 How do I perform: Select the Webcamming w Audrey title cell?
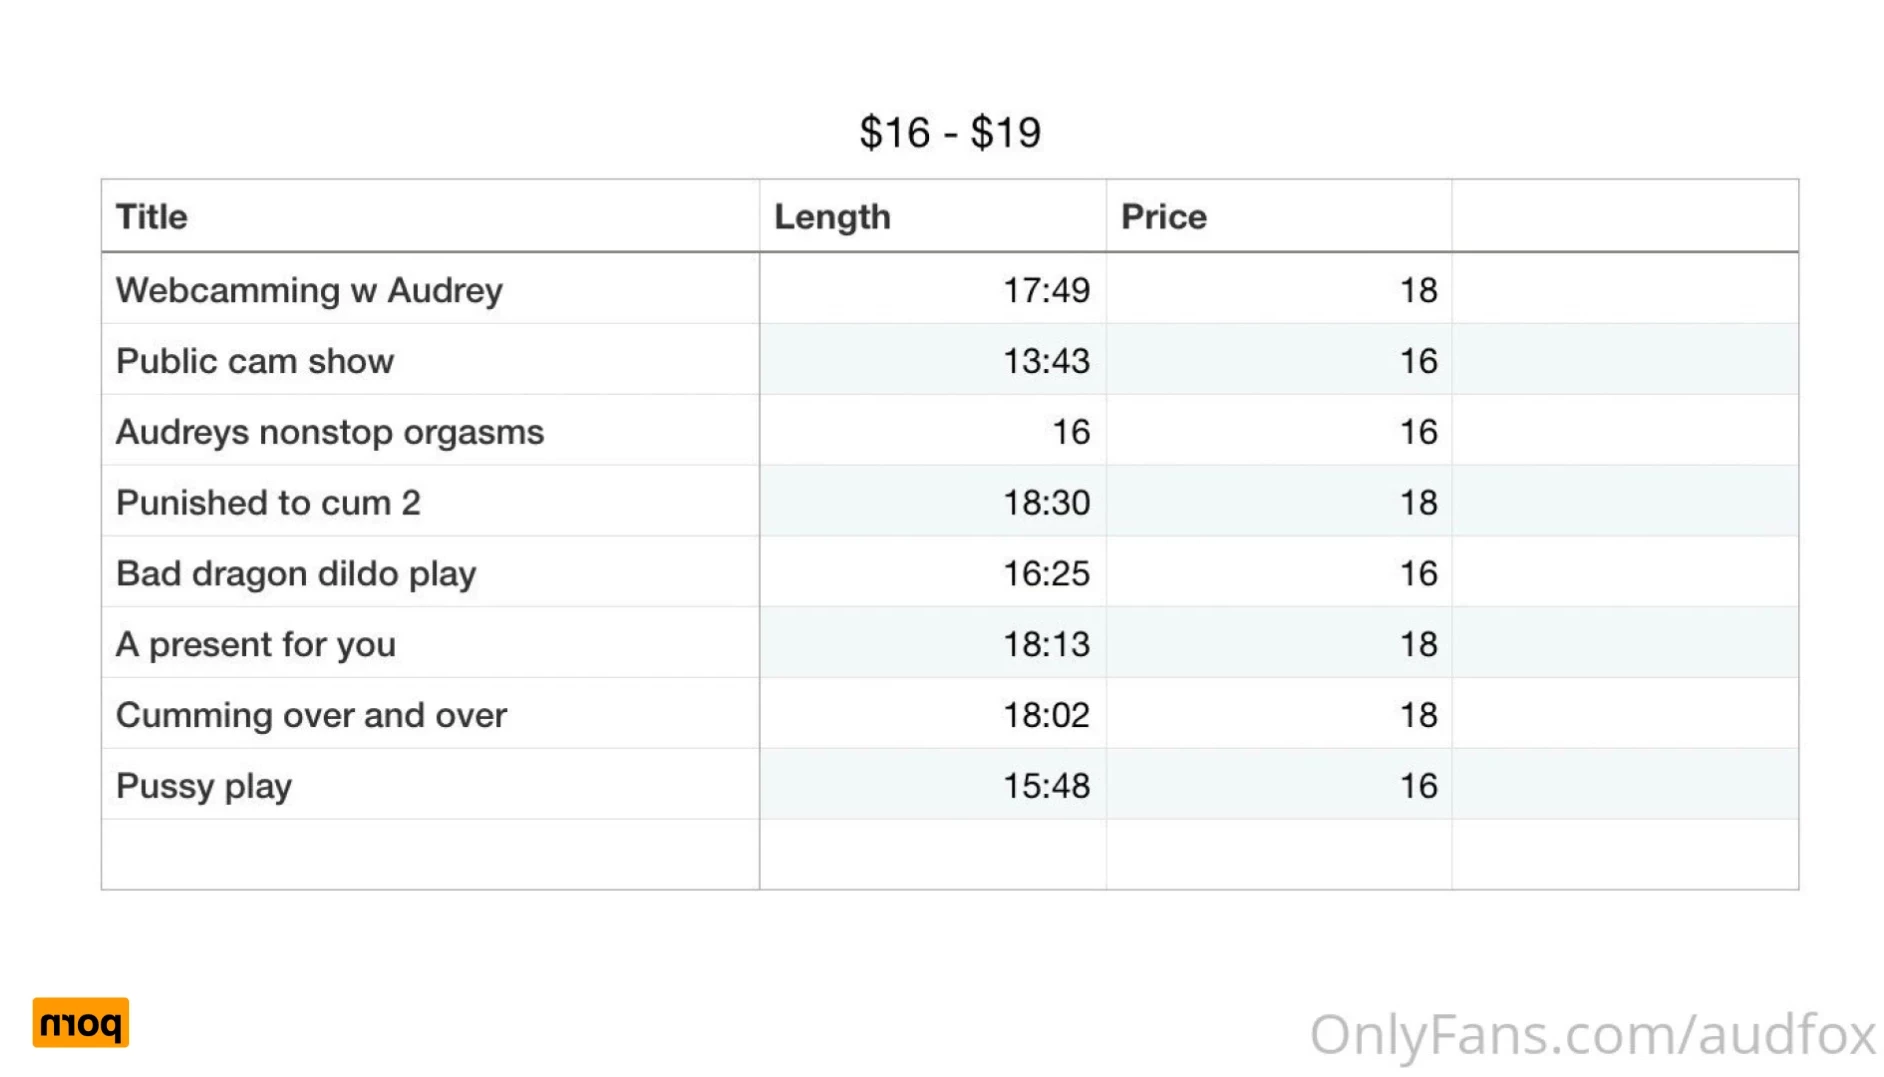(430, 289)
